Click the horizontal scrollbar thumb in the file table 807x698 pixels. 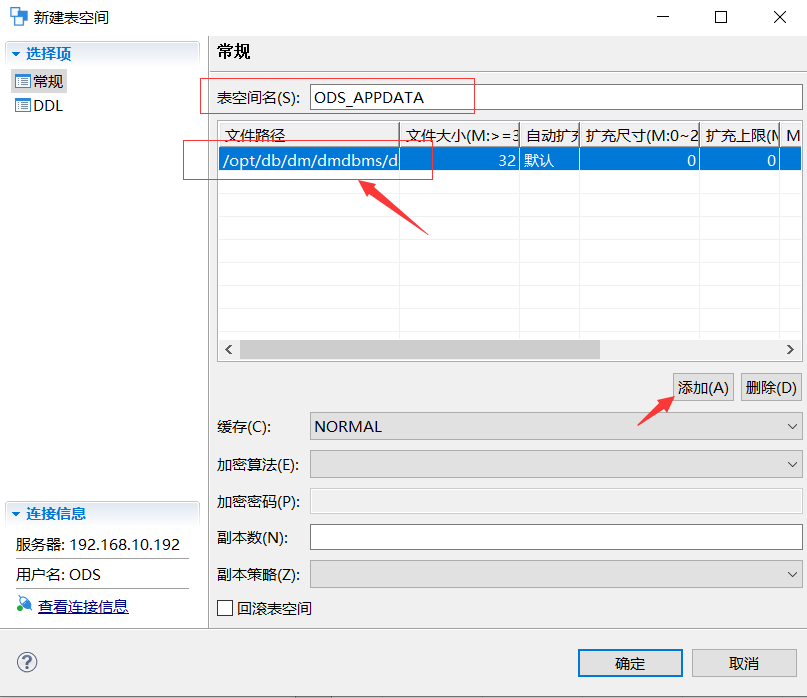[x=419, y=350]
